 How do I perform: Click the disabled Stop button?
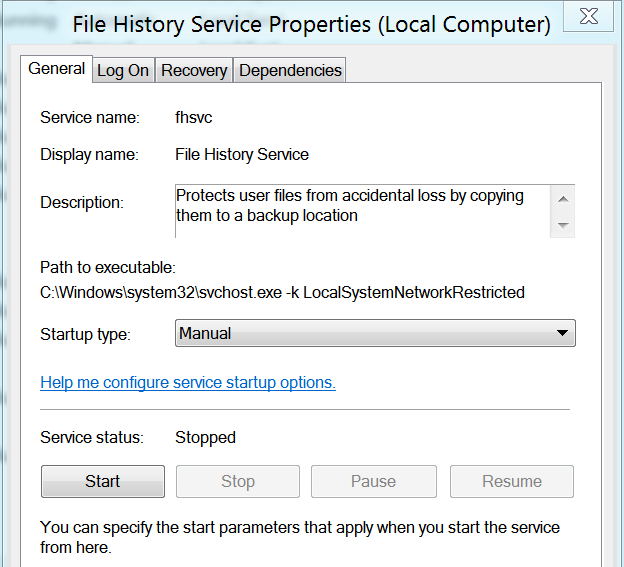click(238, 481)
